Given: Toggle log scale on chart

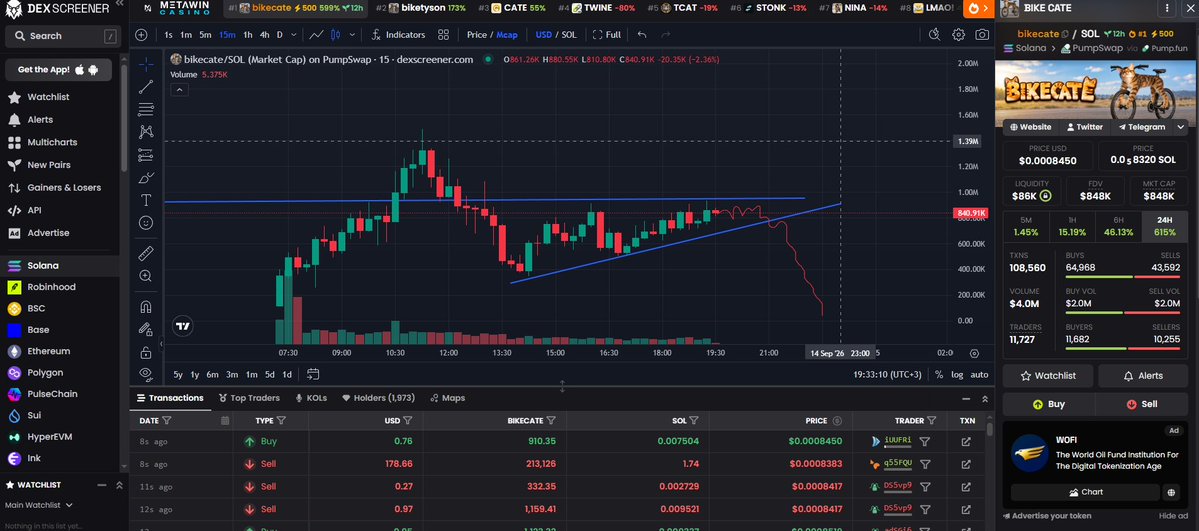Looking at the screenshot, I should (957, 374).
